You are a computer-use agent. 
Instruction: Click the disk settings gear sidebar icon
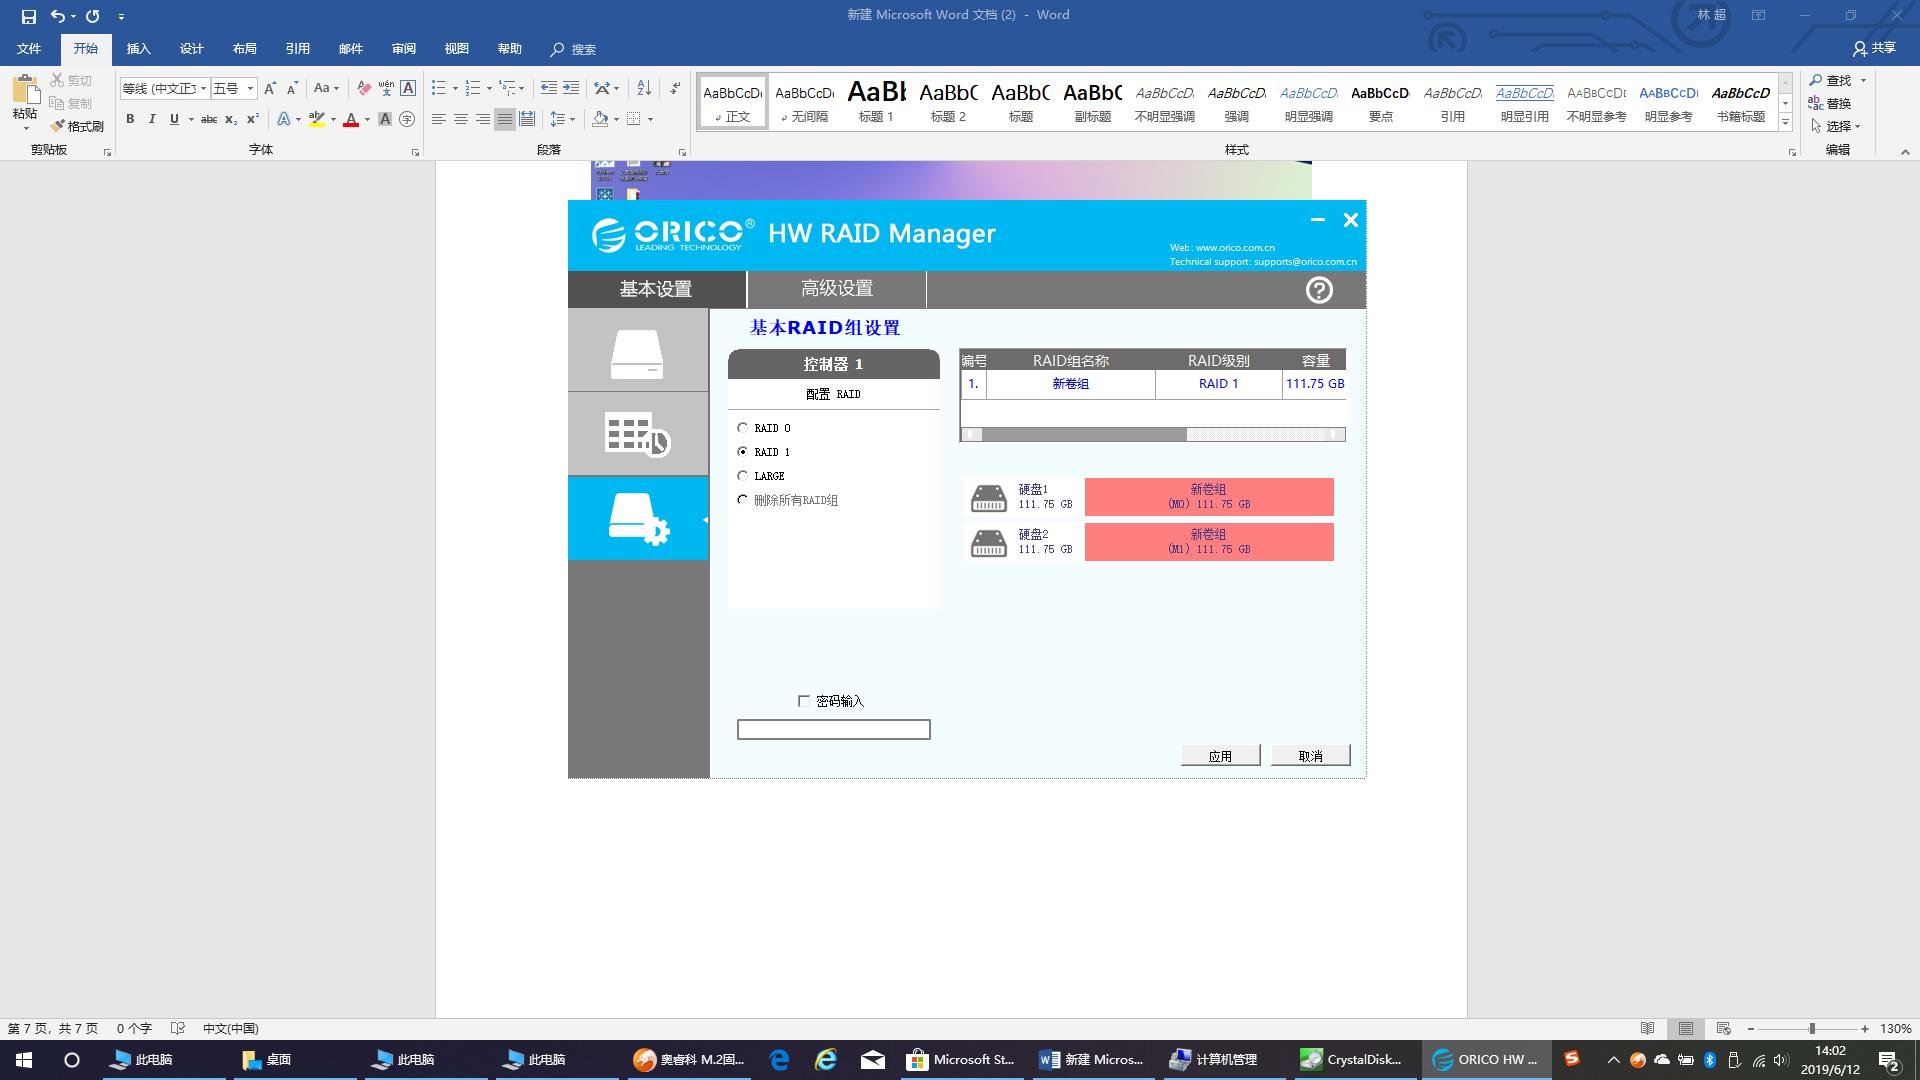[637, 518]
